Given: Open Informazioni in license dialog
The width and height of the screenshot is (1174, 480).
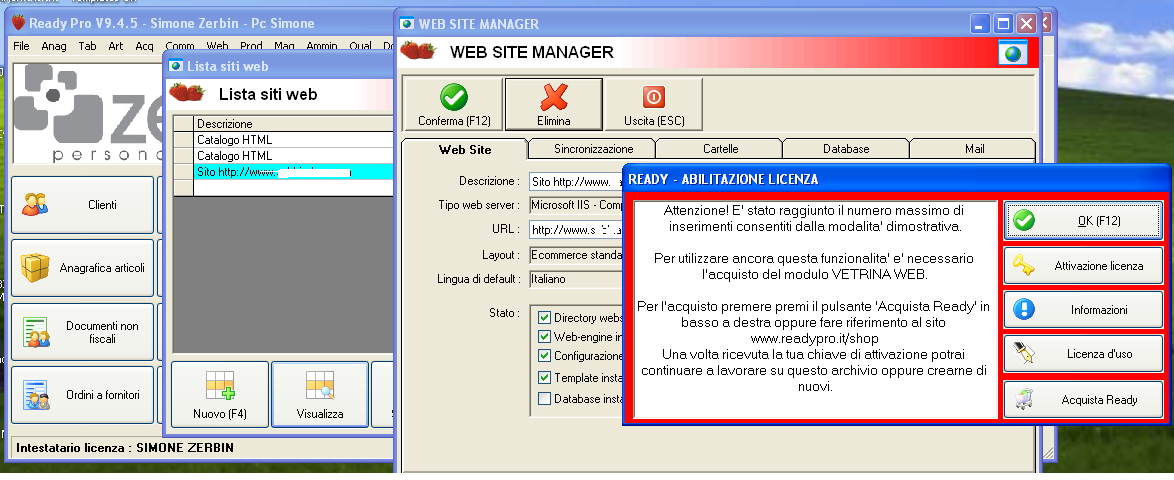Looking at the screenshot, I should pos(1083,309).
